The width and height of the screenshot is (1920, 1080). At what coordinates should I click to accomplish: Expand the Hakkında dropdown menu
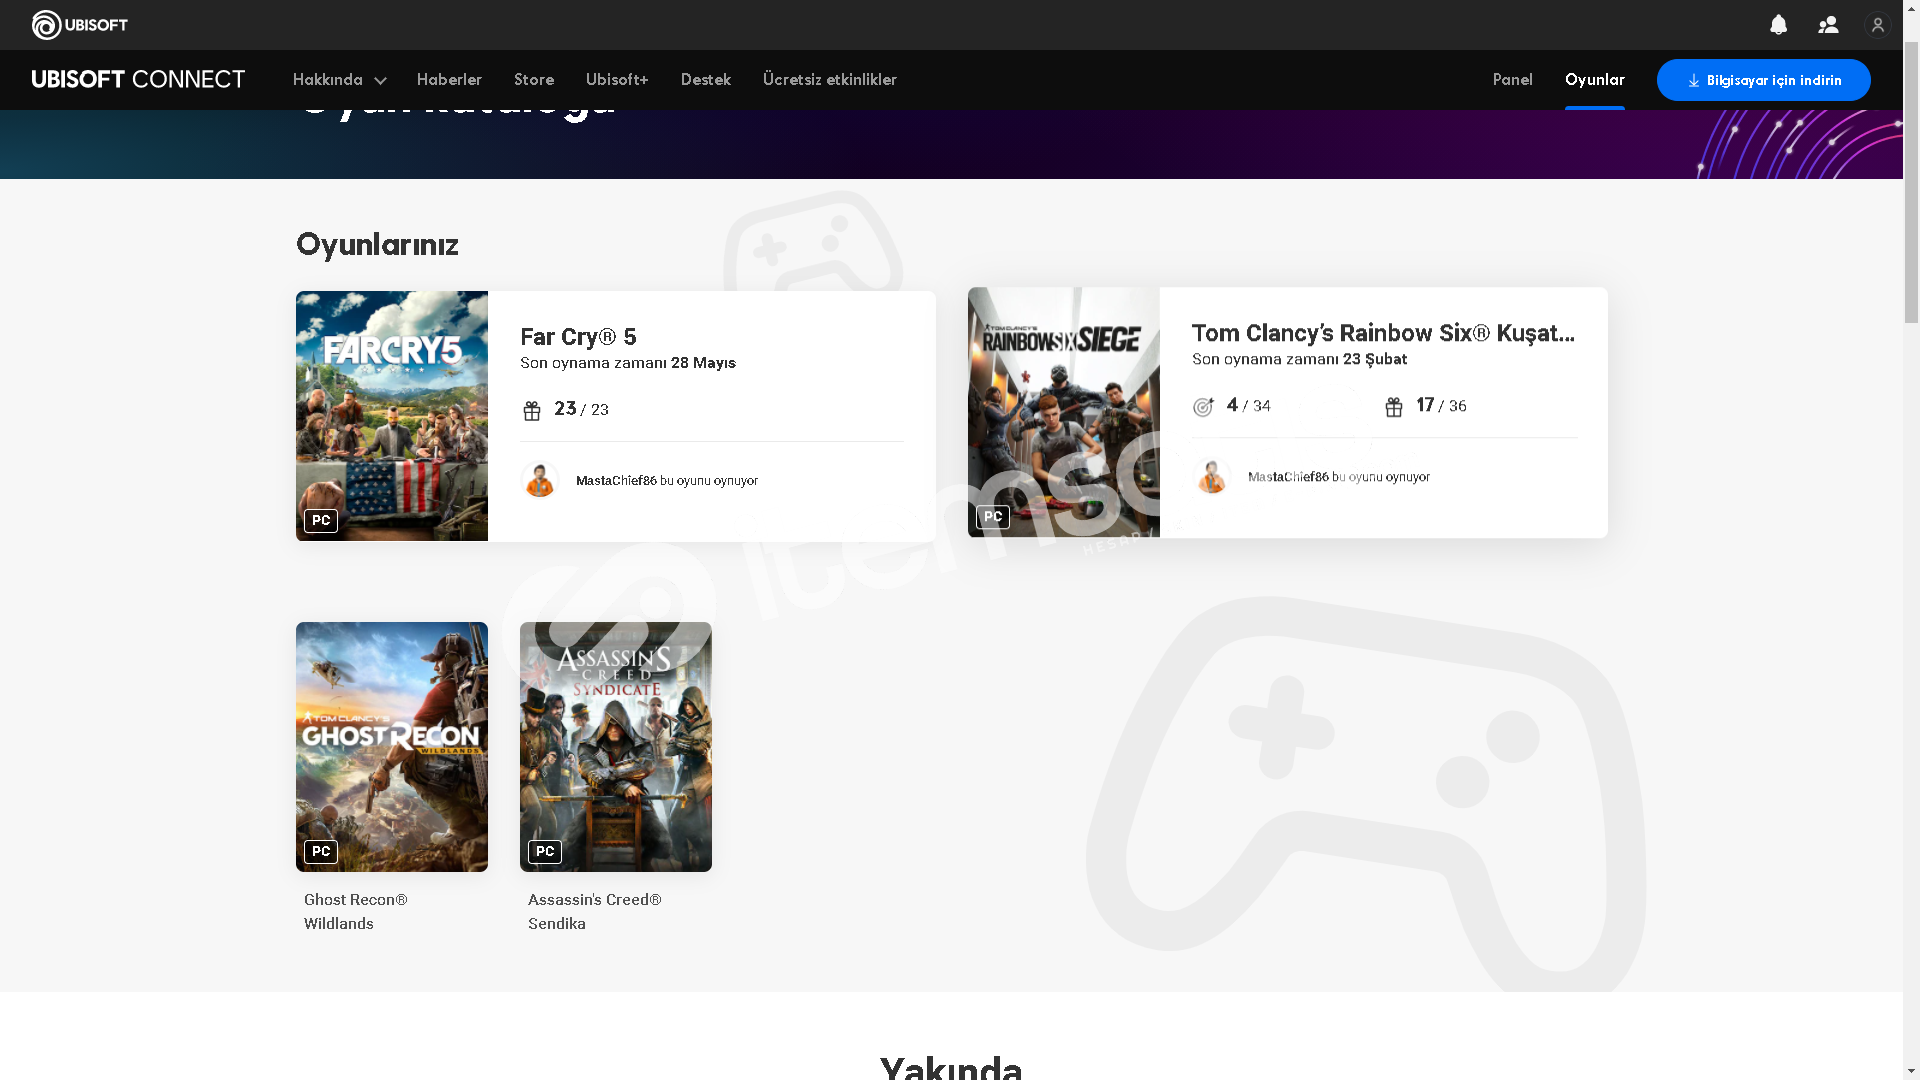[339, 80]
